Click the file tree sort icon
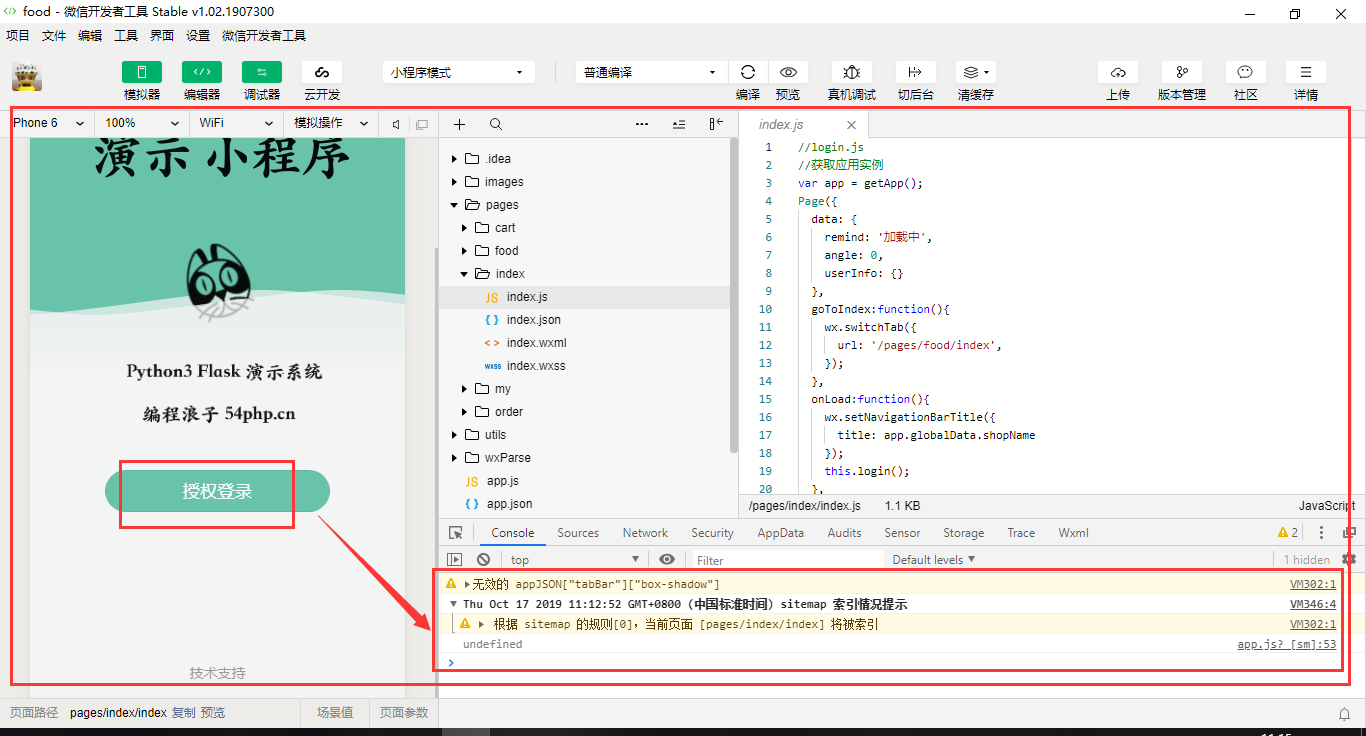 (679, 124)
